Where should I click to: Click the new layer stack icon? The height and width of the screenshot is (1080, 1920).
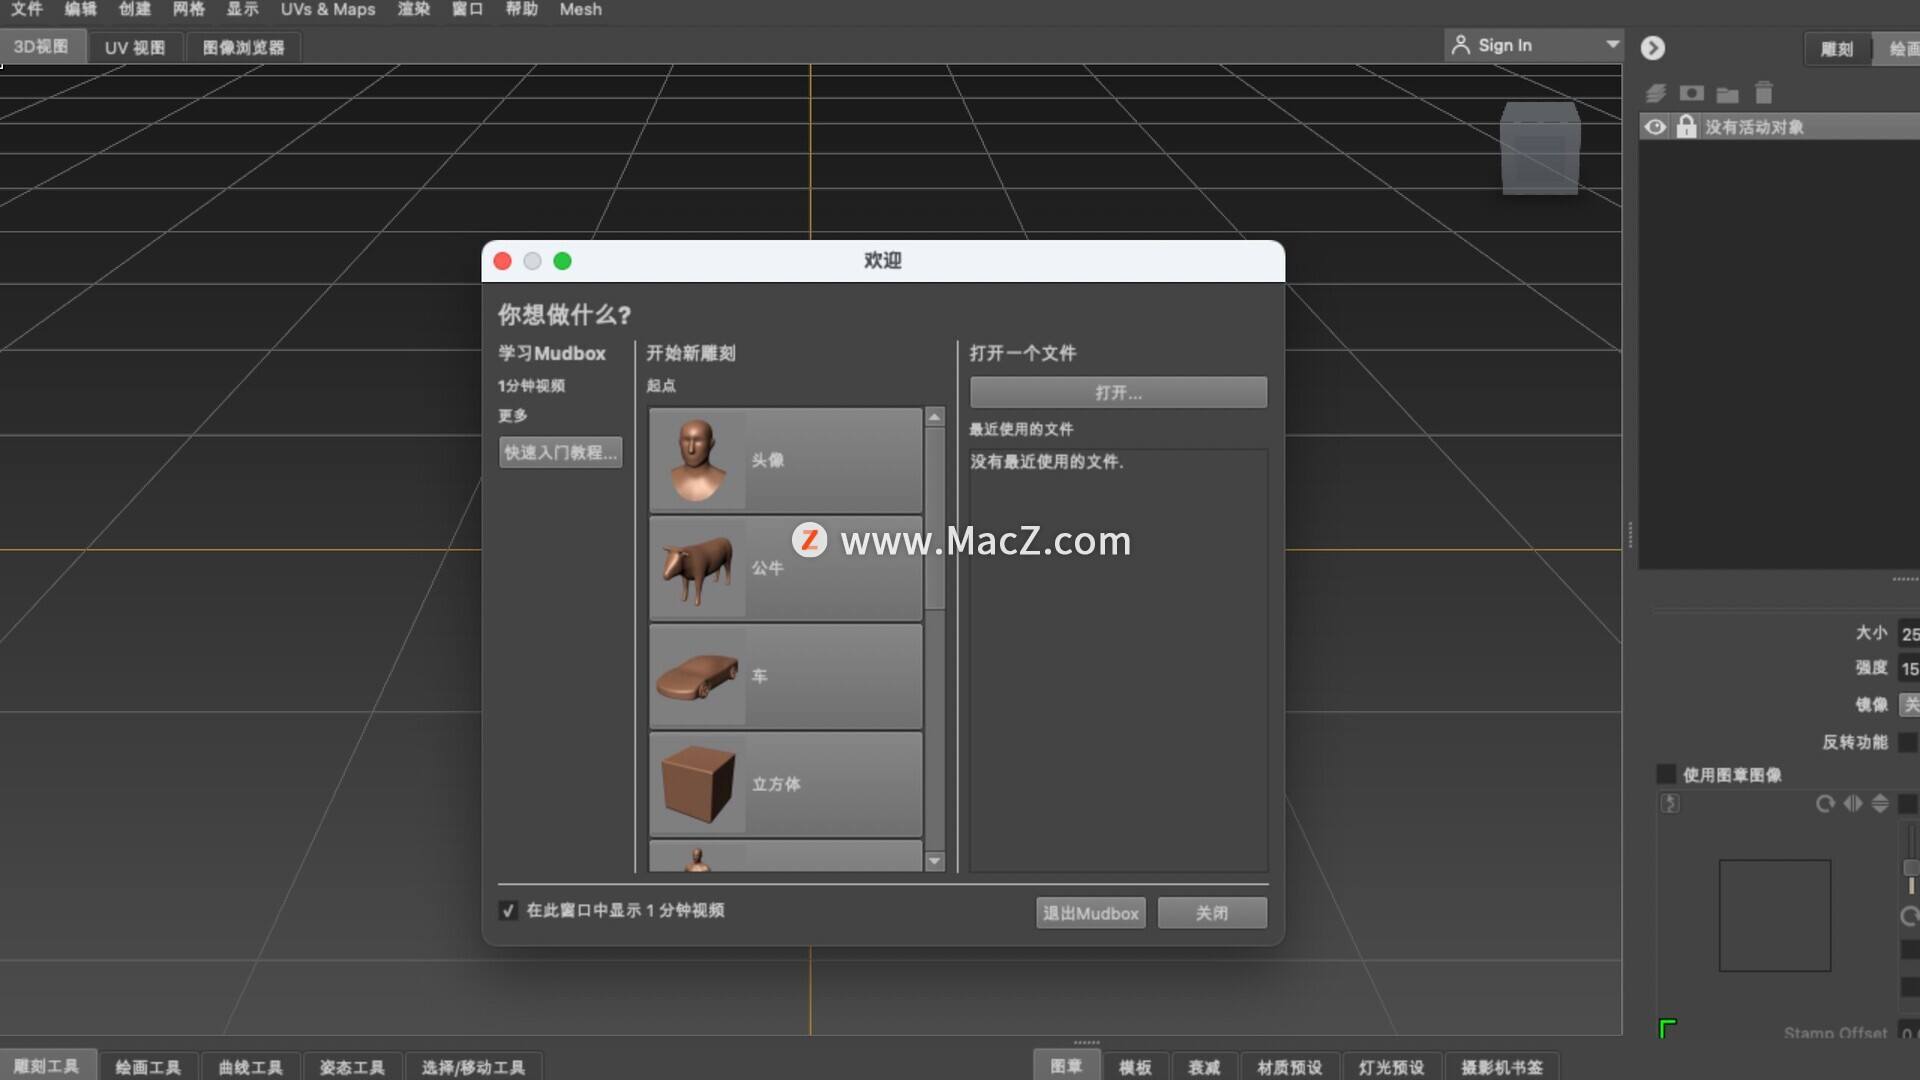(x=1656, y=93)
